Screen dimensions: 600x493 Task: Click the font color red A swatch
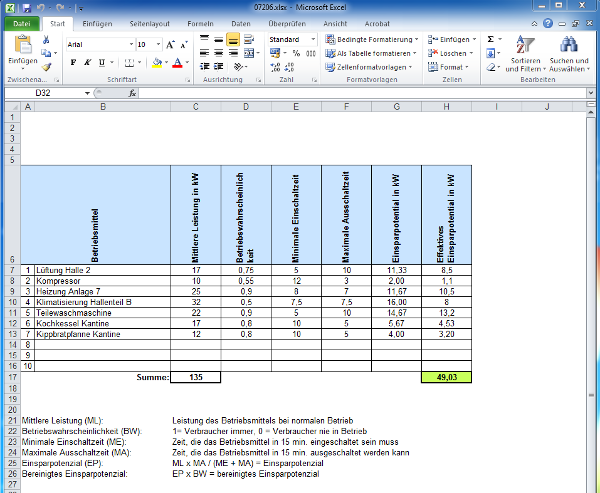tap(176, 62)
